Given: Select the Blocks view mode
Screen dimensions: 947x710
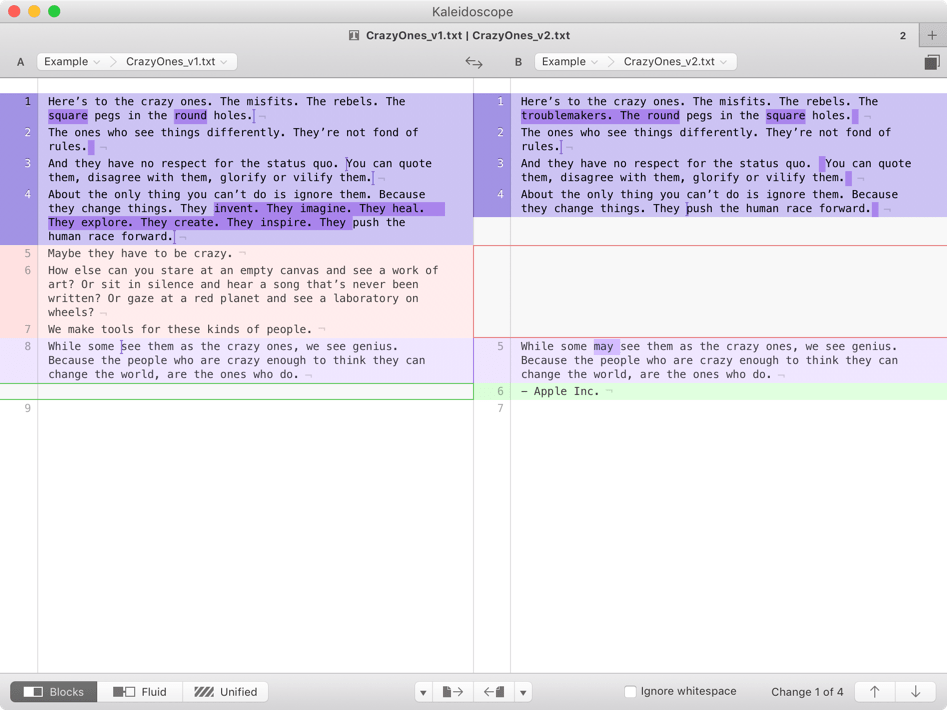Looking at the screenshot, I should [x=54, y=692].
